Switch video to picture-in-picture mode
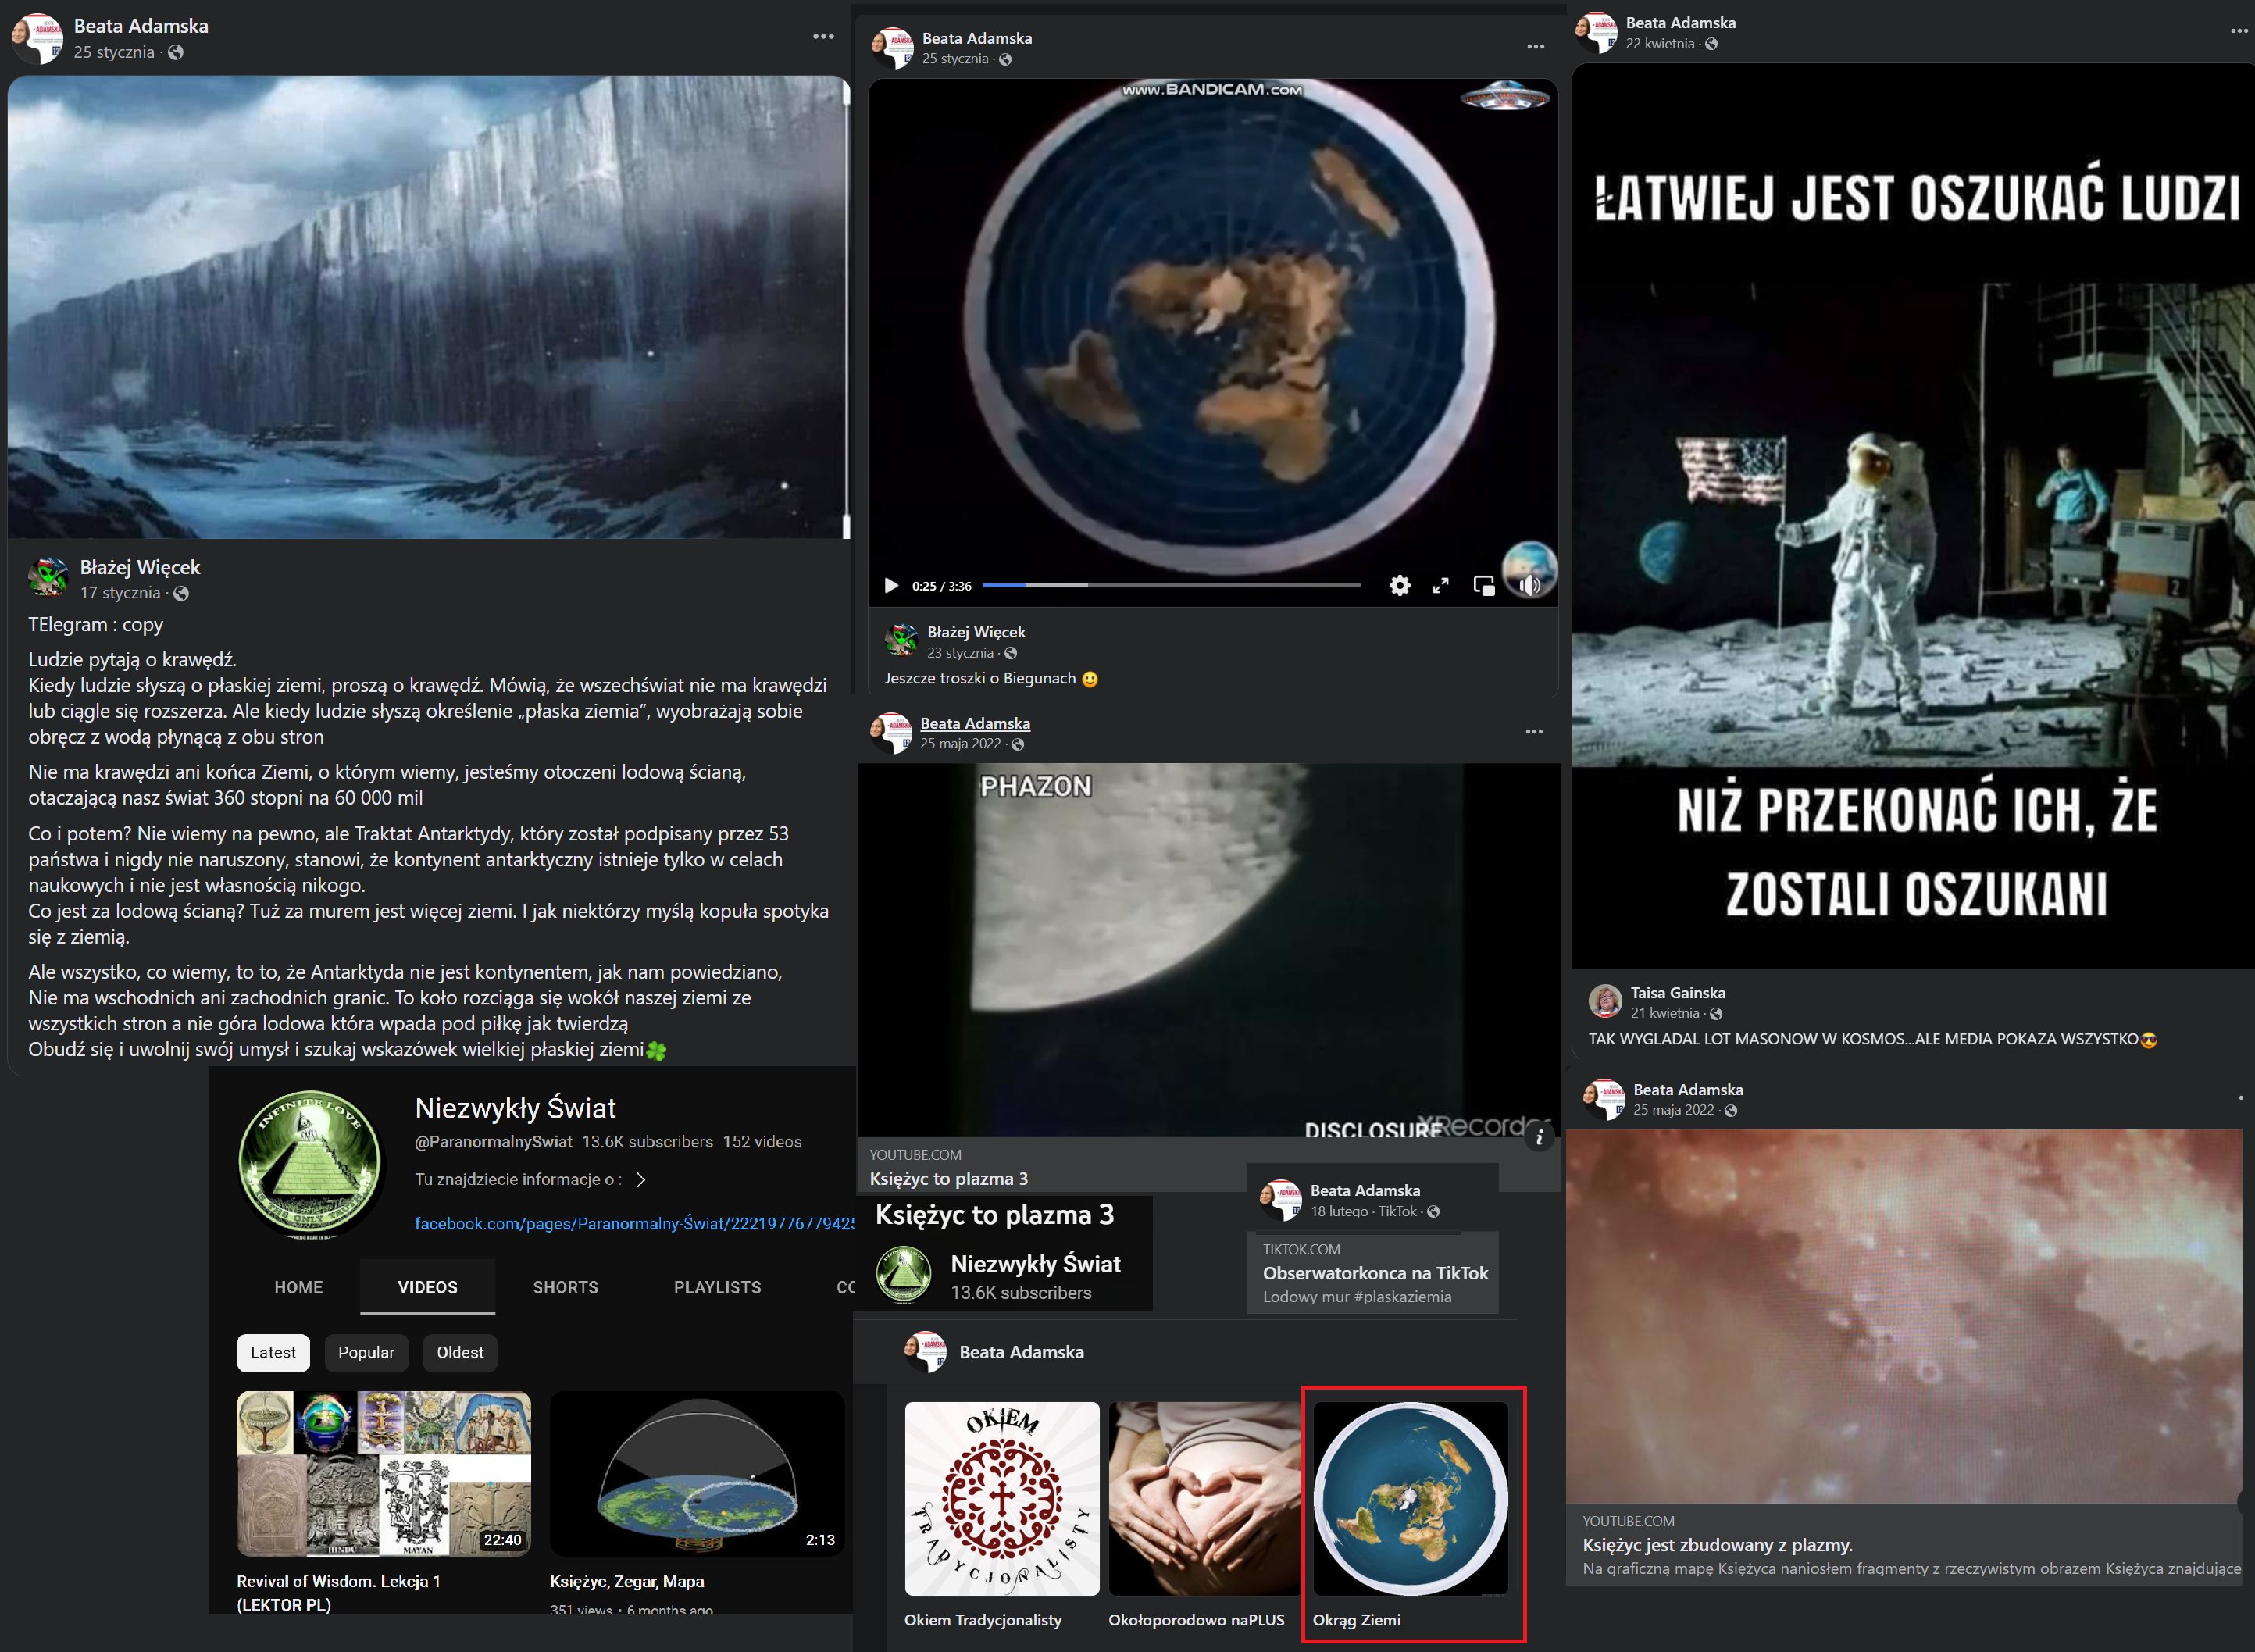Screen dimensions: 2255x1652 point(1484,585)
